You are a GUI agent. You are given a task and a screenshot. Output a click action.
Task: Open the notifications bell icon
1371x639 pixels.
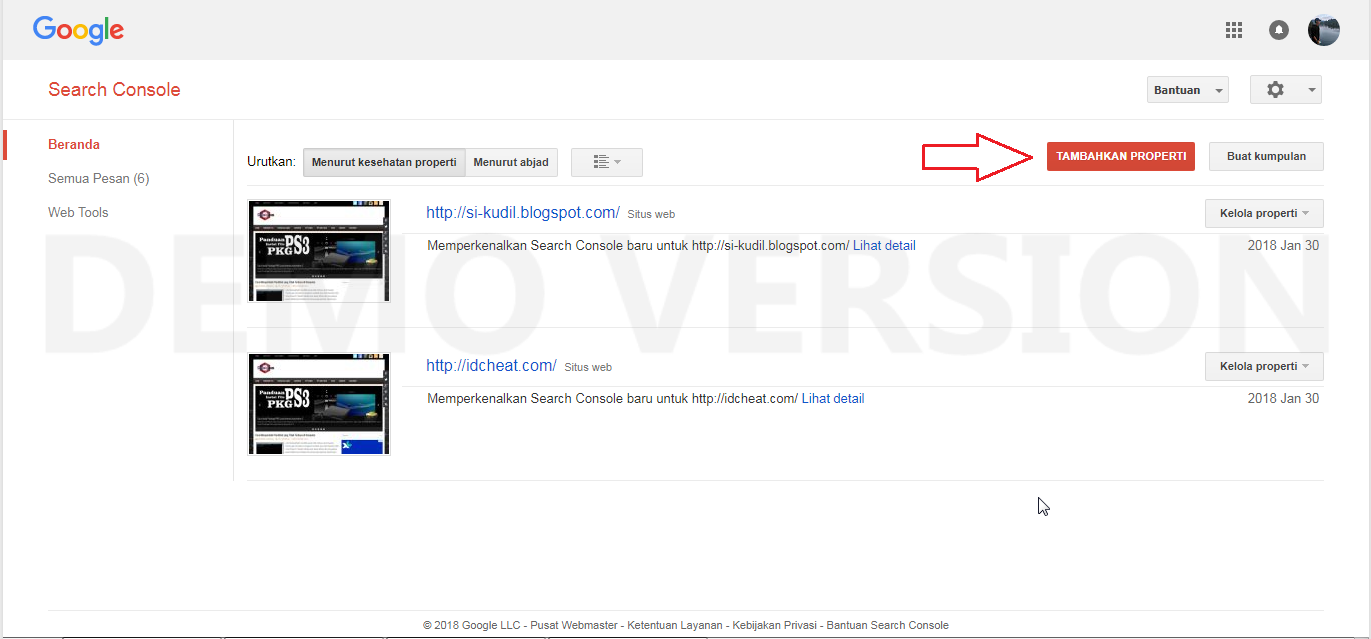coord(1279,30)
